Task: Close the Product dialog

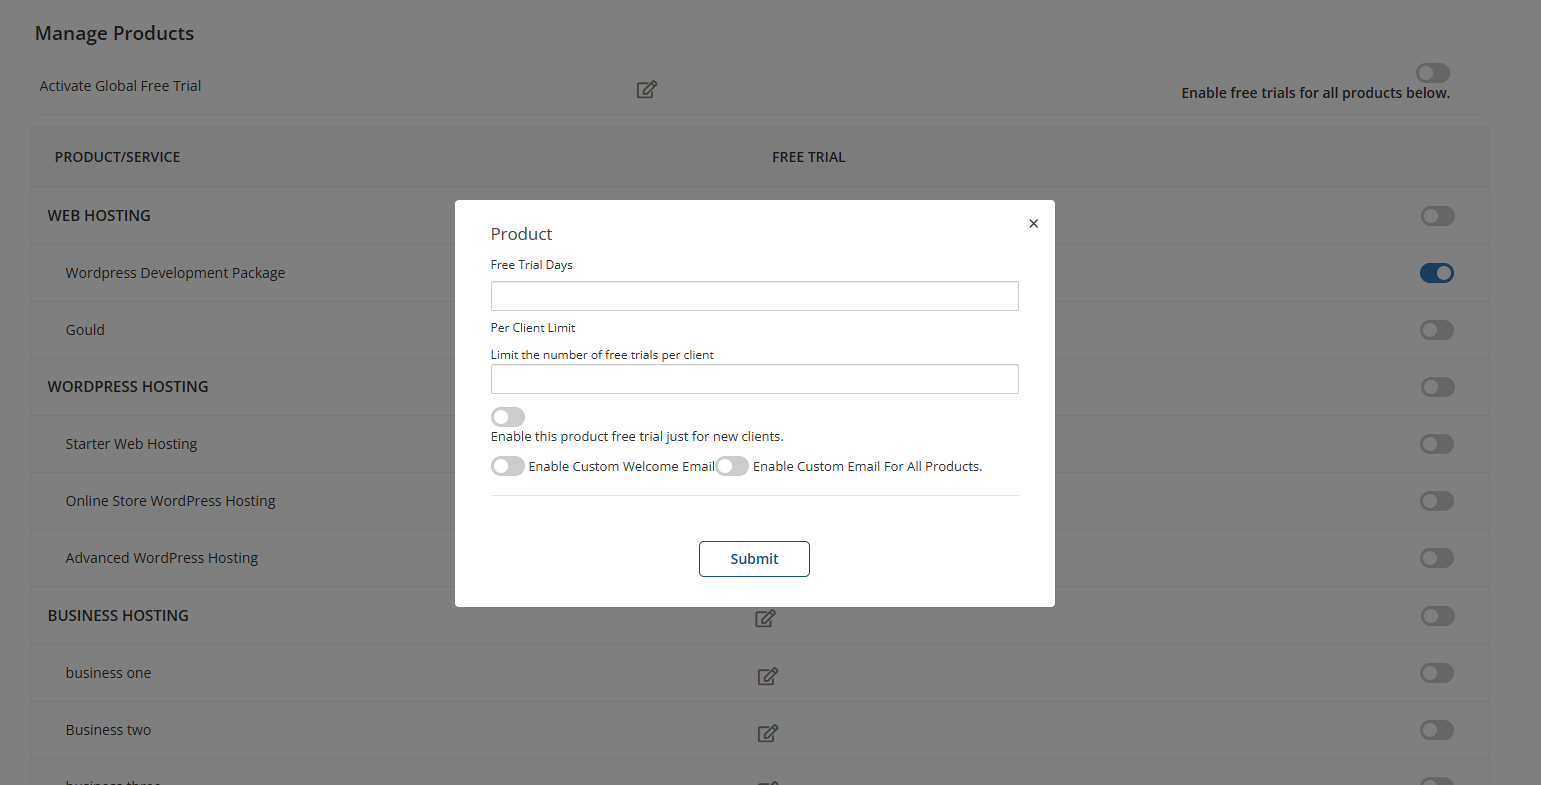Action: pos(1033,224)
